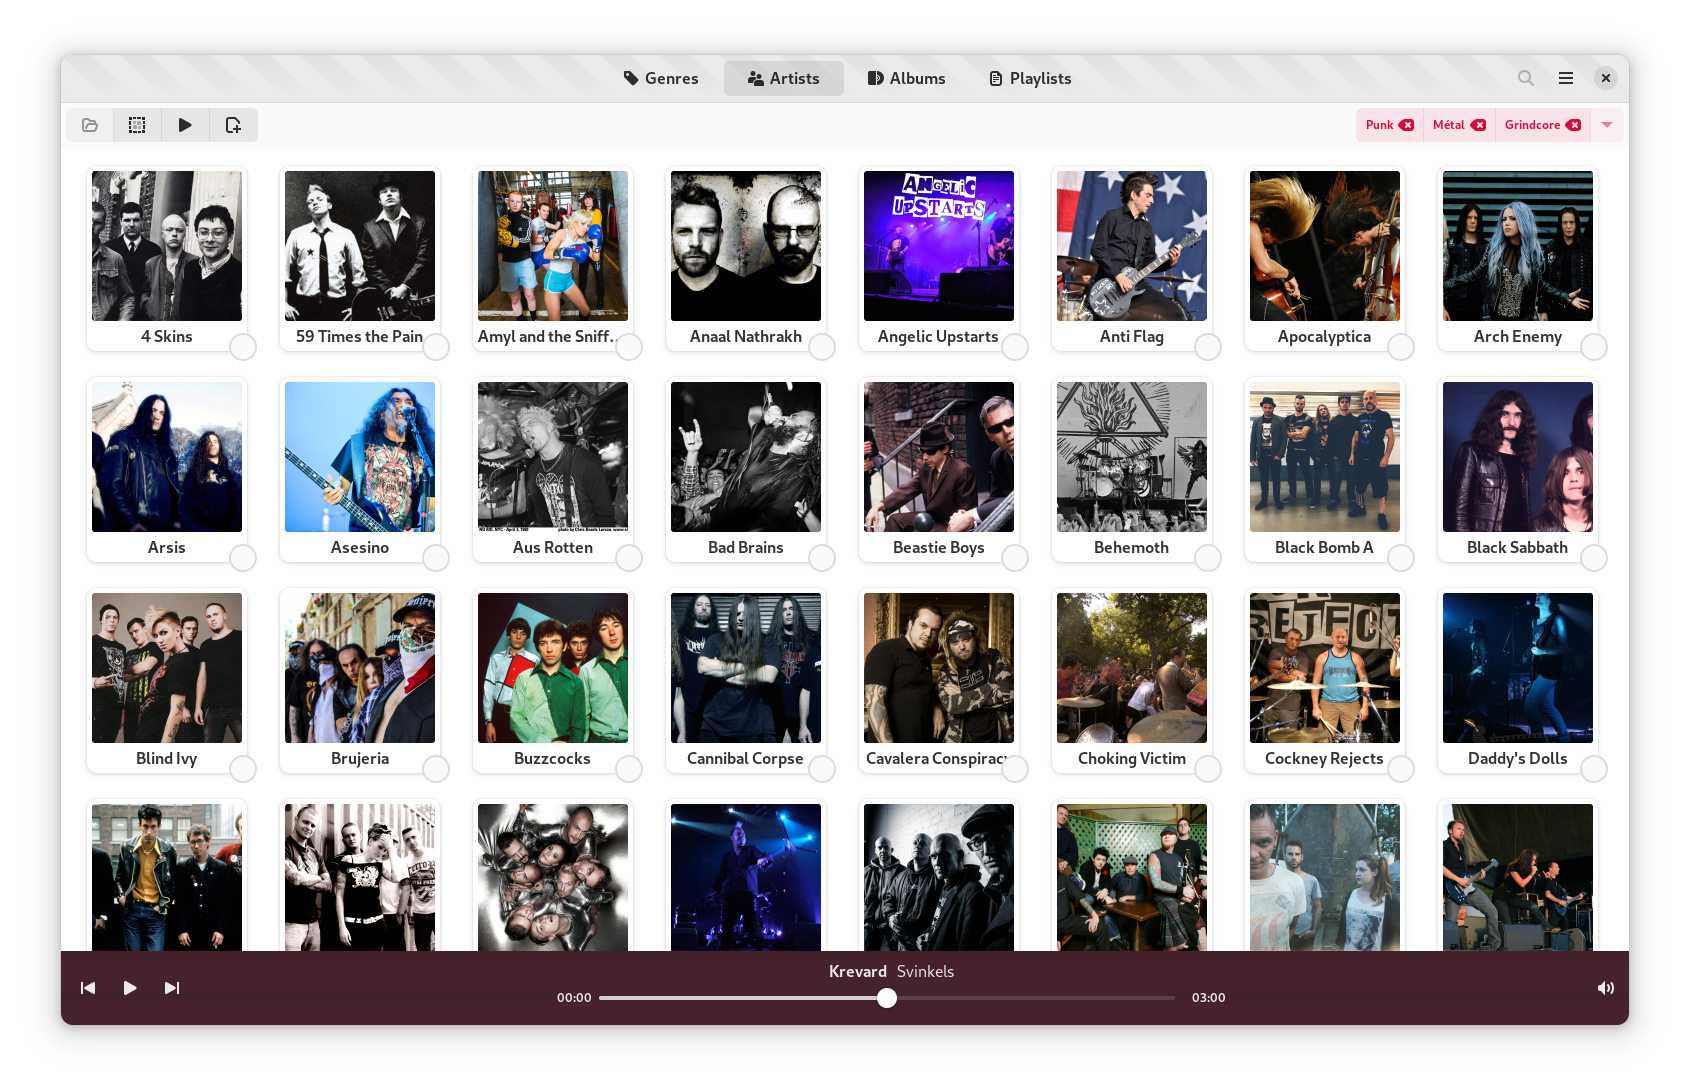Click the Krevard track title text
1690x1092 pixels.
[x=858, y=971]
